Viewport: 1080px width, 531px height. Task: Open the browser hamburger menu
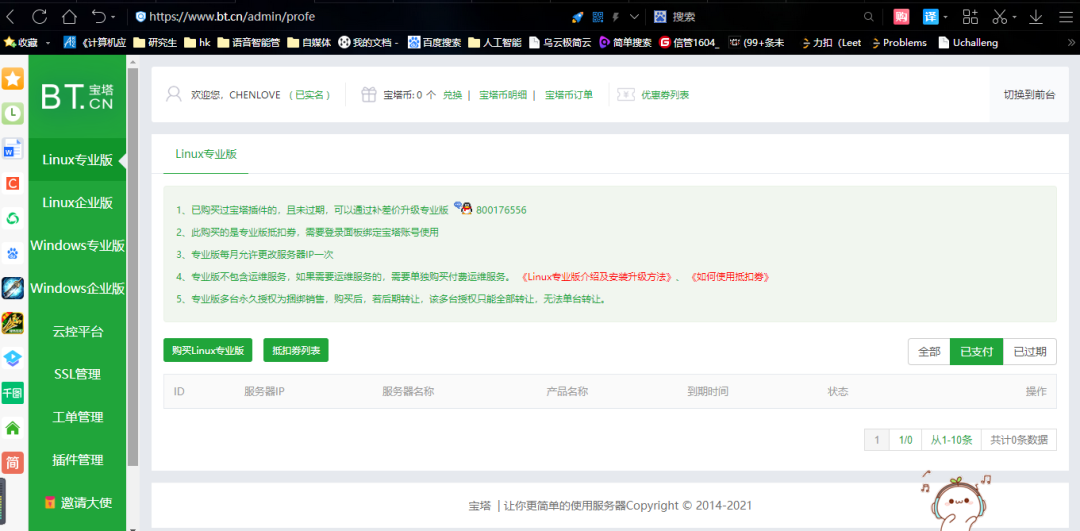(x=1065, y=17)
